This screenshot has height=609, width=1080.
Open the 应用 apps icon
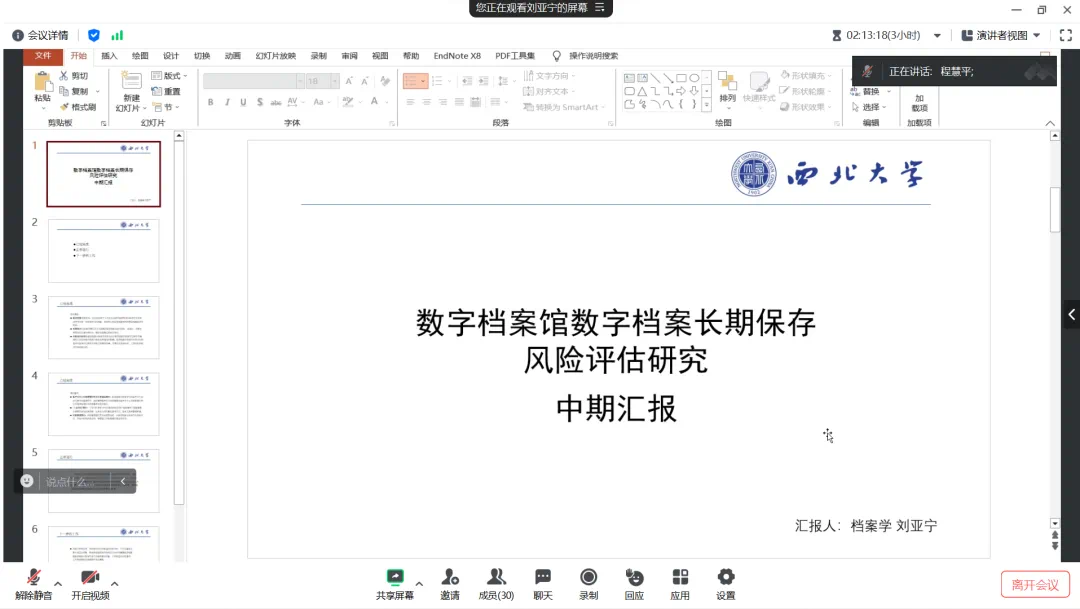680,578
